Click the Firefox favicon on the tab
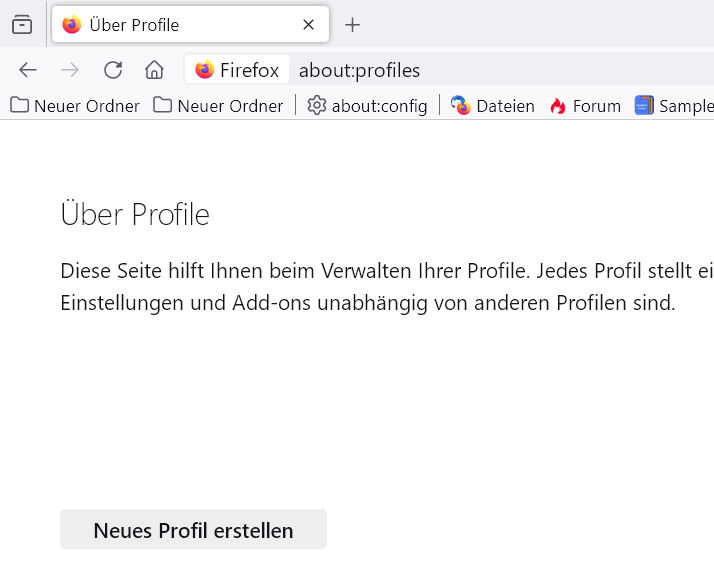Screen dimensions: 714x577 (71, 25)
